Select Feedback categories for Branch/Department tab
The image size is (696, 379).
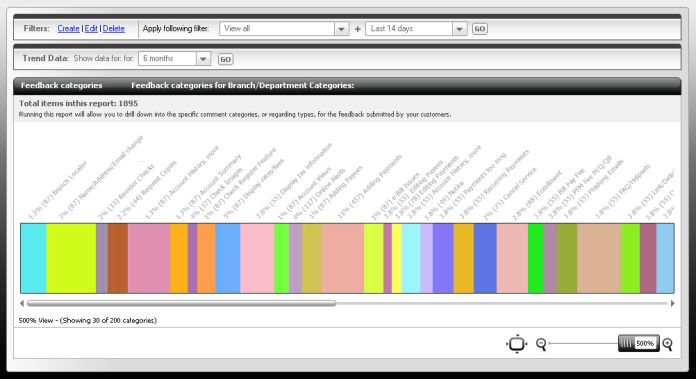242,85
